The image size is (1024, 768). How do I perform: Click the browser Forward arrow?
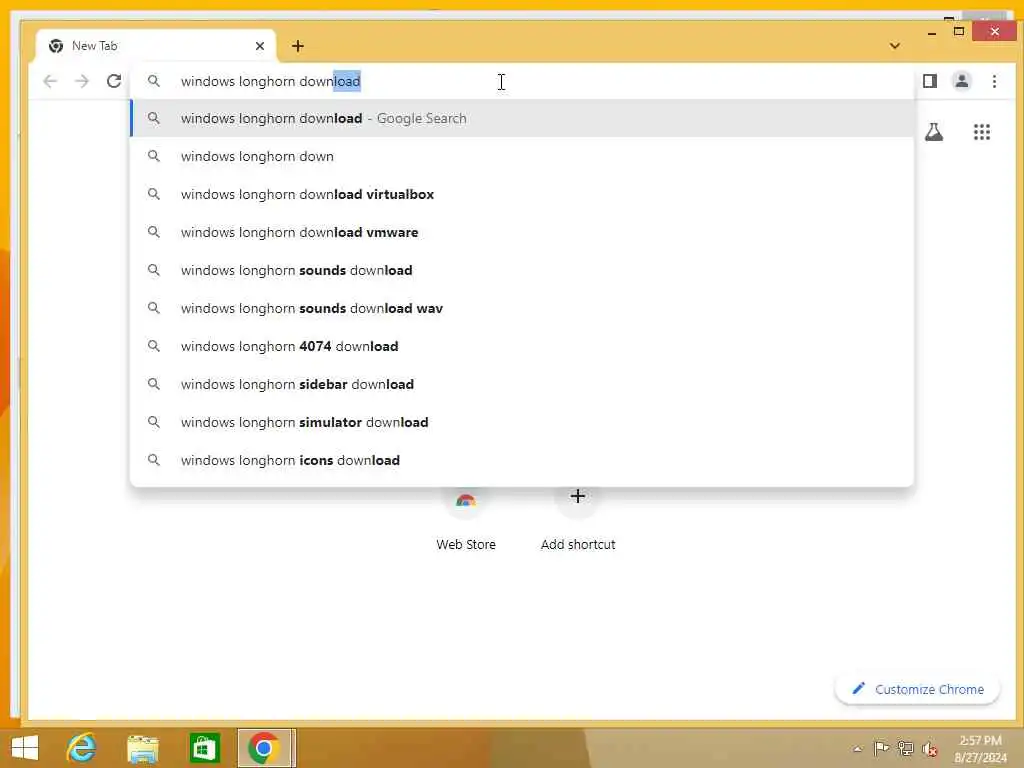[x=82, y=81]
